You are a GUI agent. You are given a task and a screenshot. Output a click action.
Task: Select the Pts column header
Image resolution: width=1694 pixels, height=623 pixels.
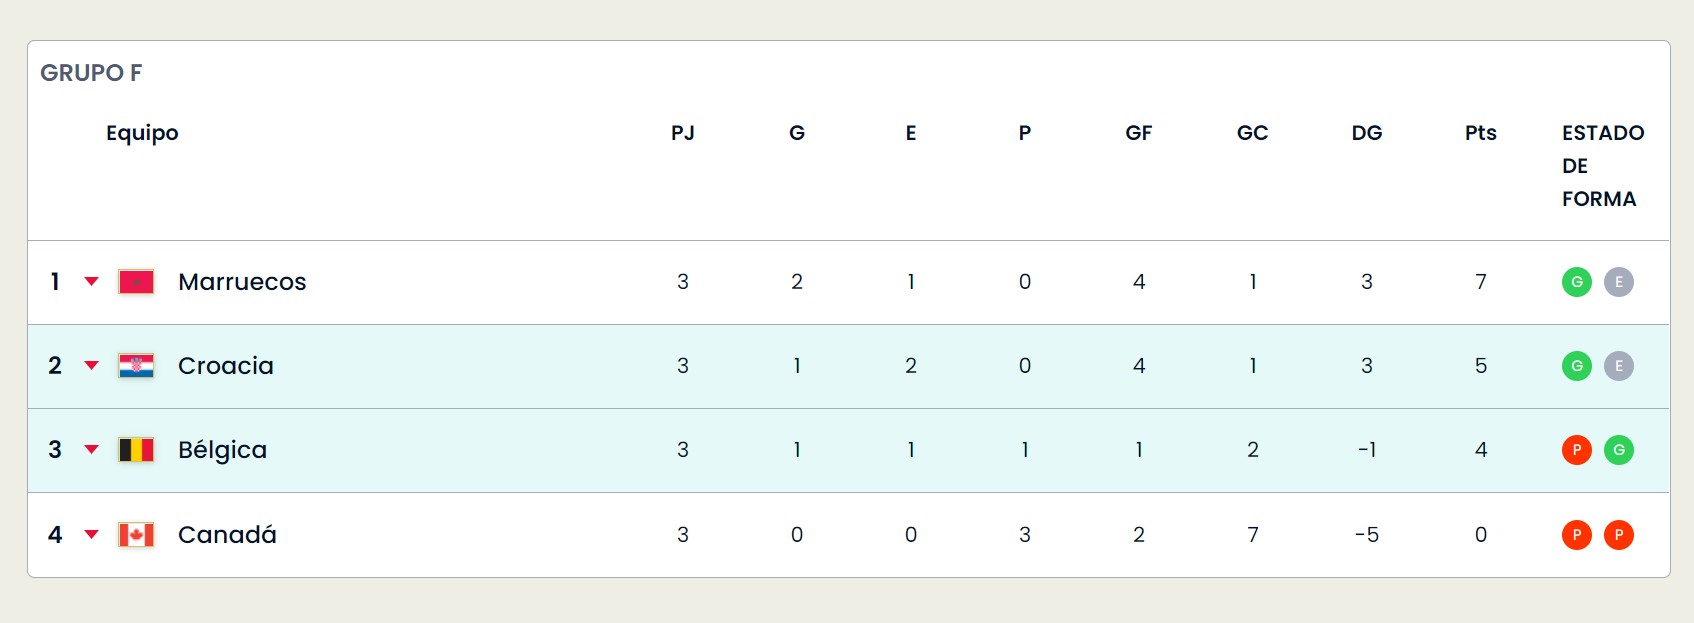(1481, 133)
